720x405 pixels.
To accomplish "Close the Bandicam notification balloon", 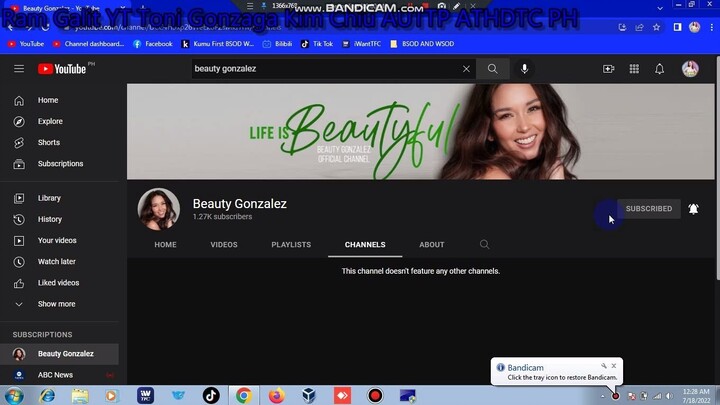I will (614, 366).
